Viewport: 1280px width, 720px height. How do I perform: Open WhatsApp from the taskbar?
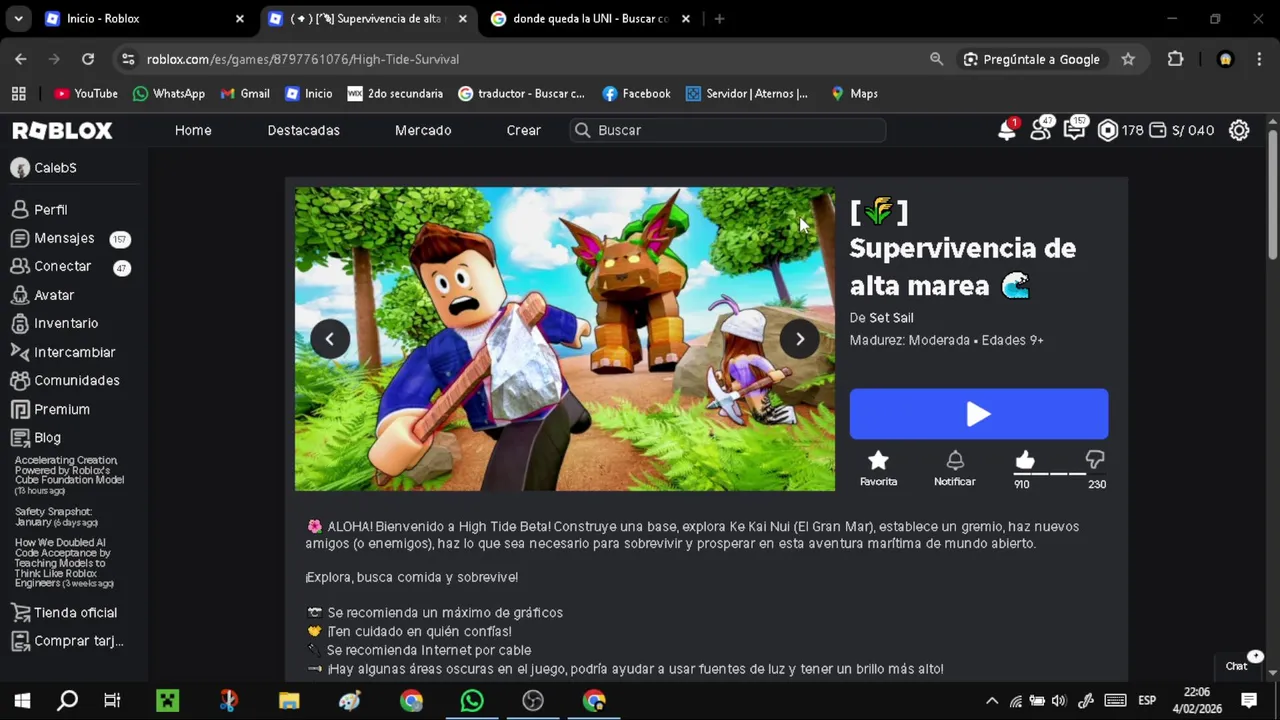tap(472, 701)
